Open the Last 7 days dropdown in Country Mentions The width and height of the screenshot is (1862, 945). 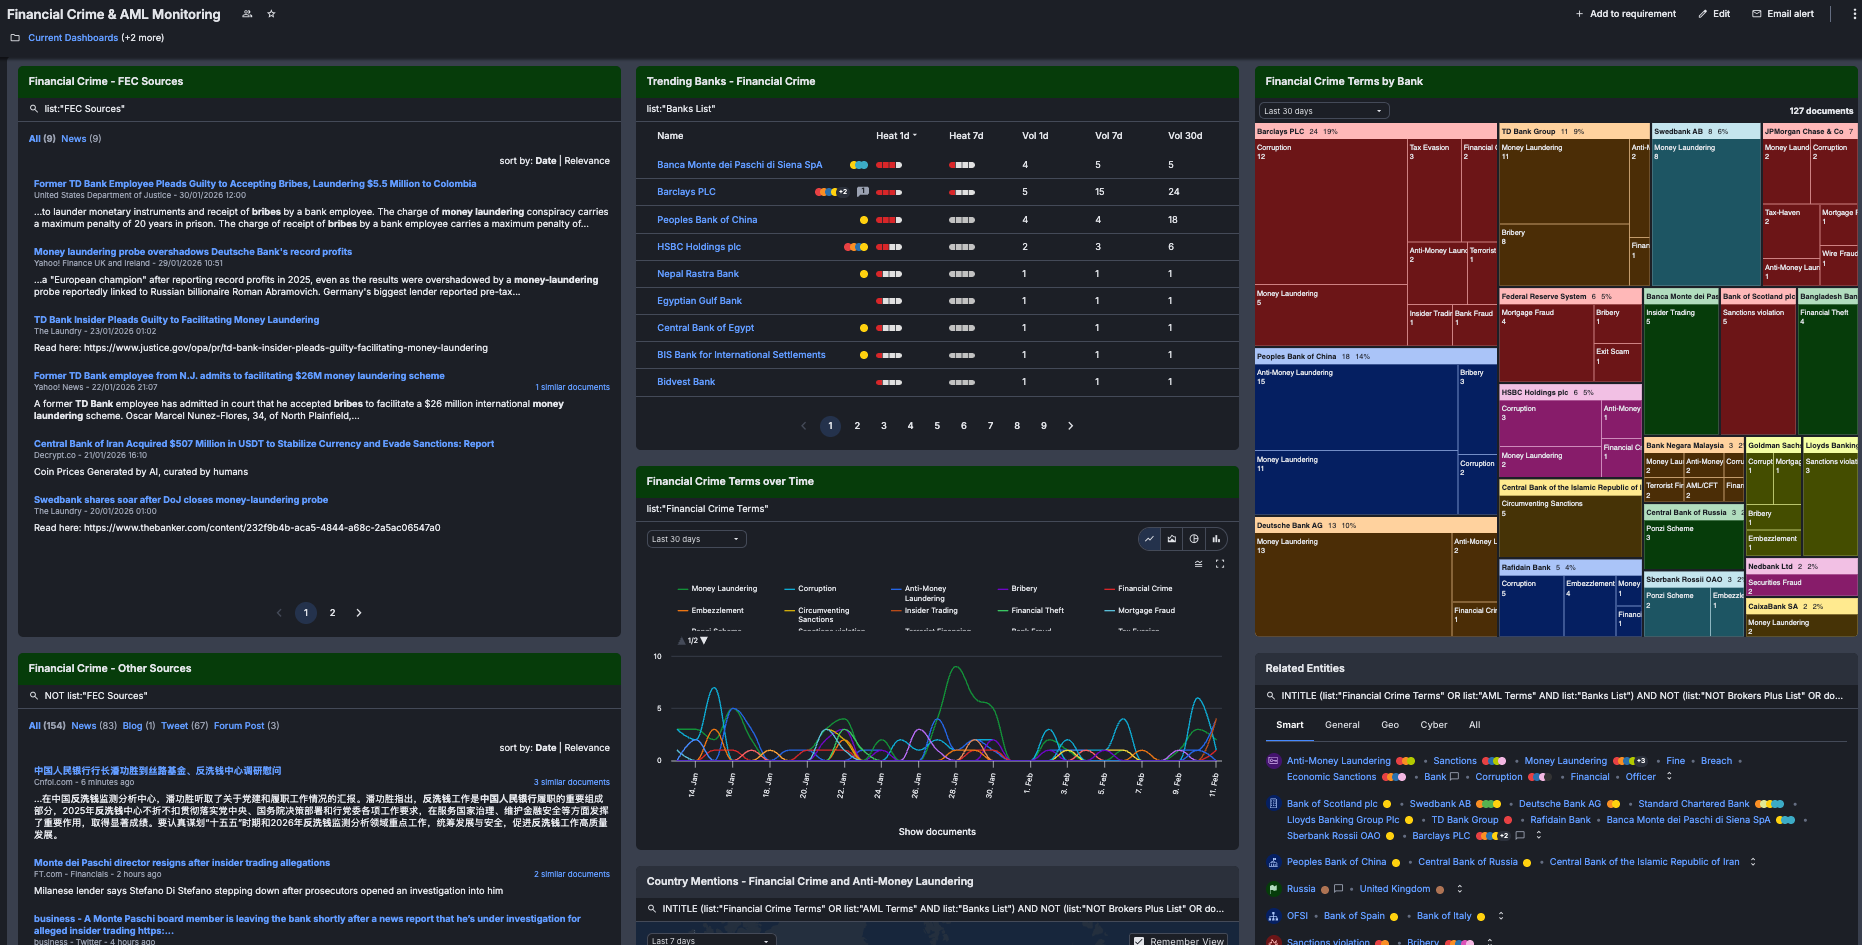(x=711, y=941)
